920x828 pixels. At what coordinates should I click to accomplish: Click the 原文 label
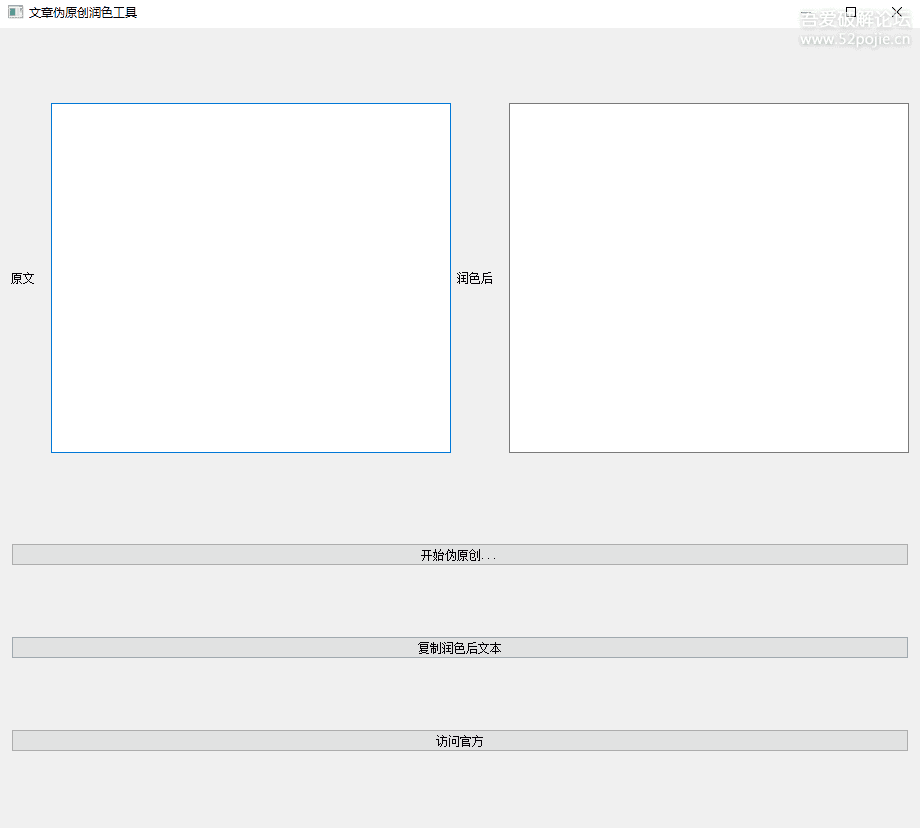coord(23,279)
